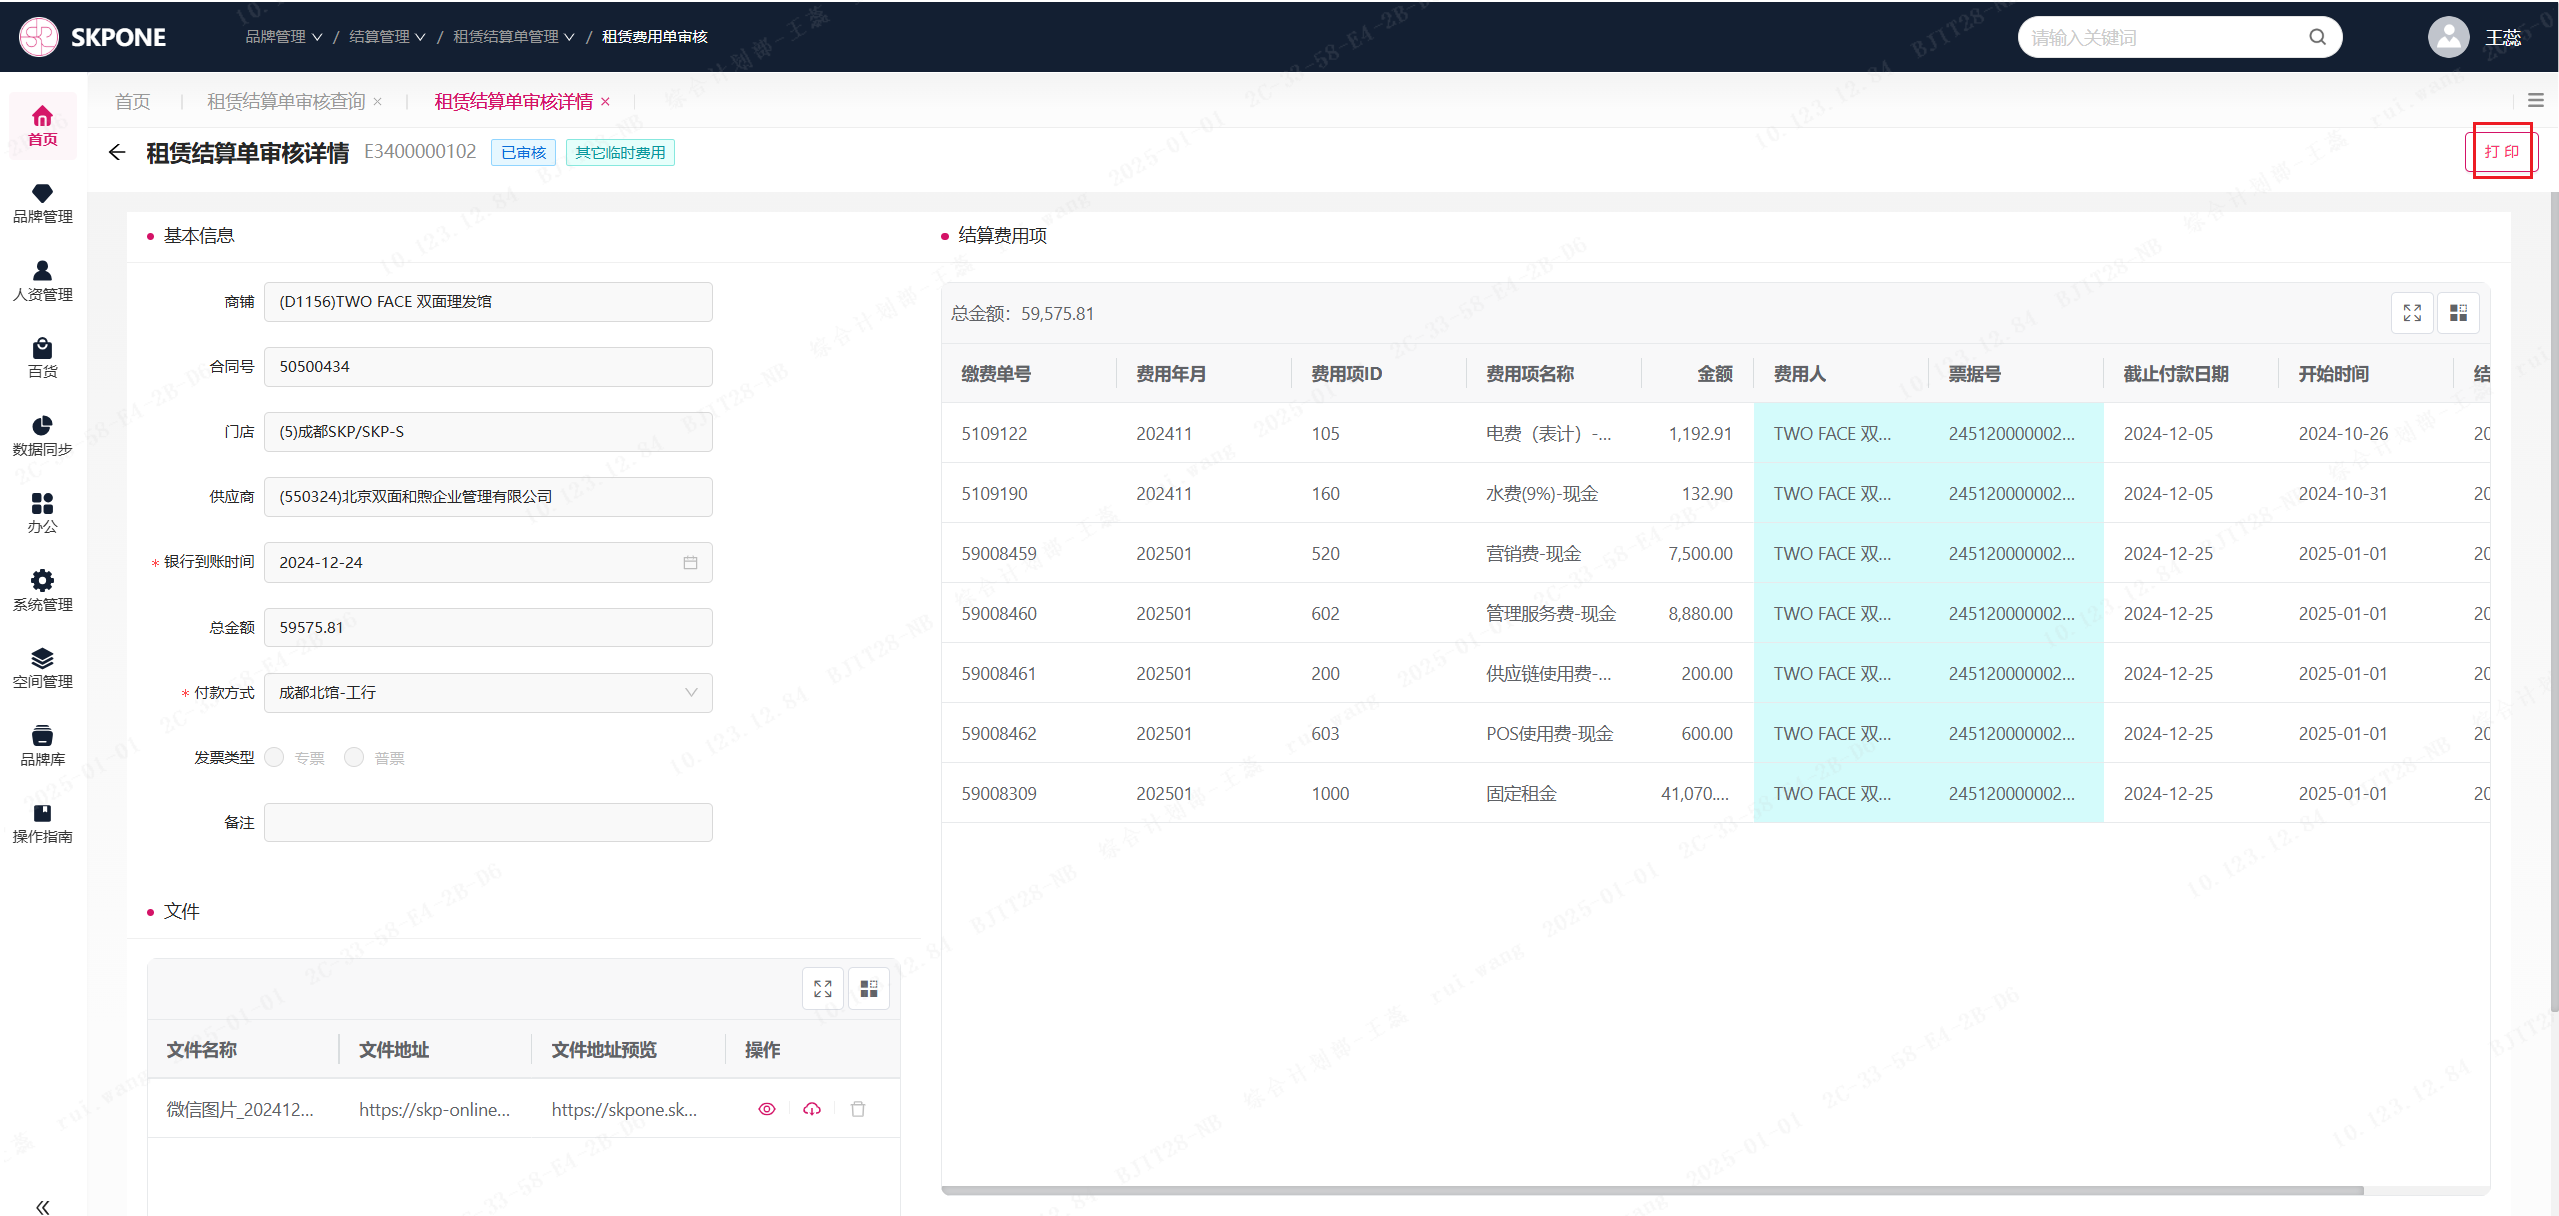Open 系统管理 in the sidebar
Screen dimensions: 2559x1216
(42, 591)
